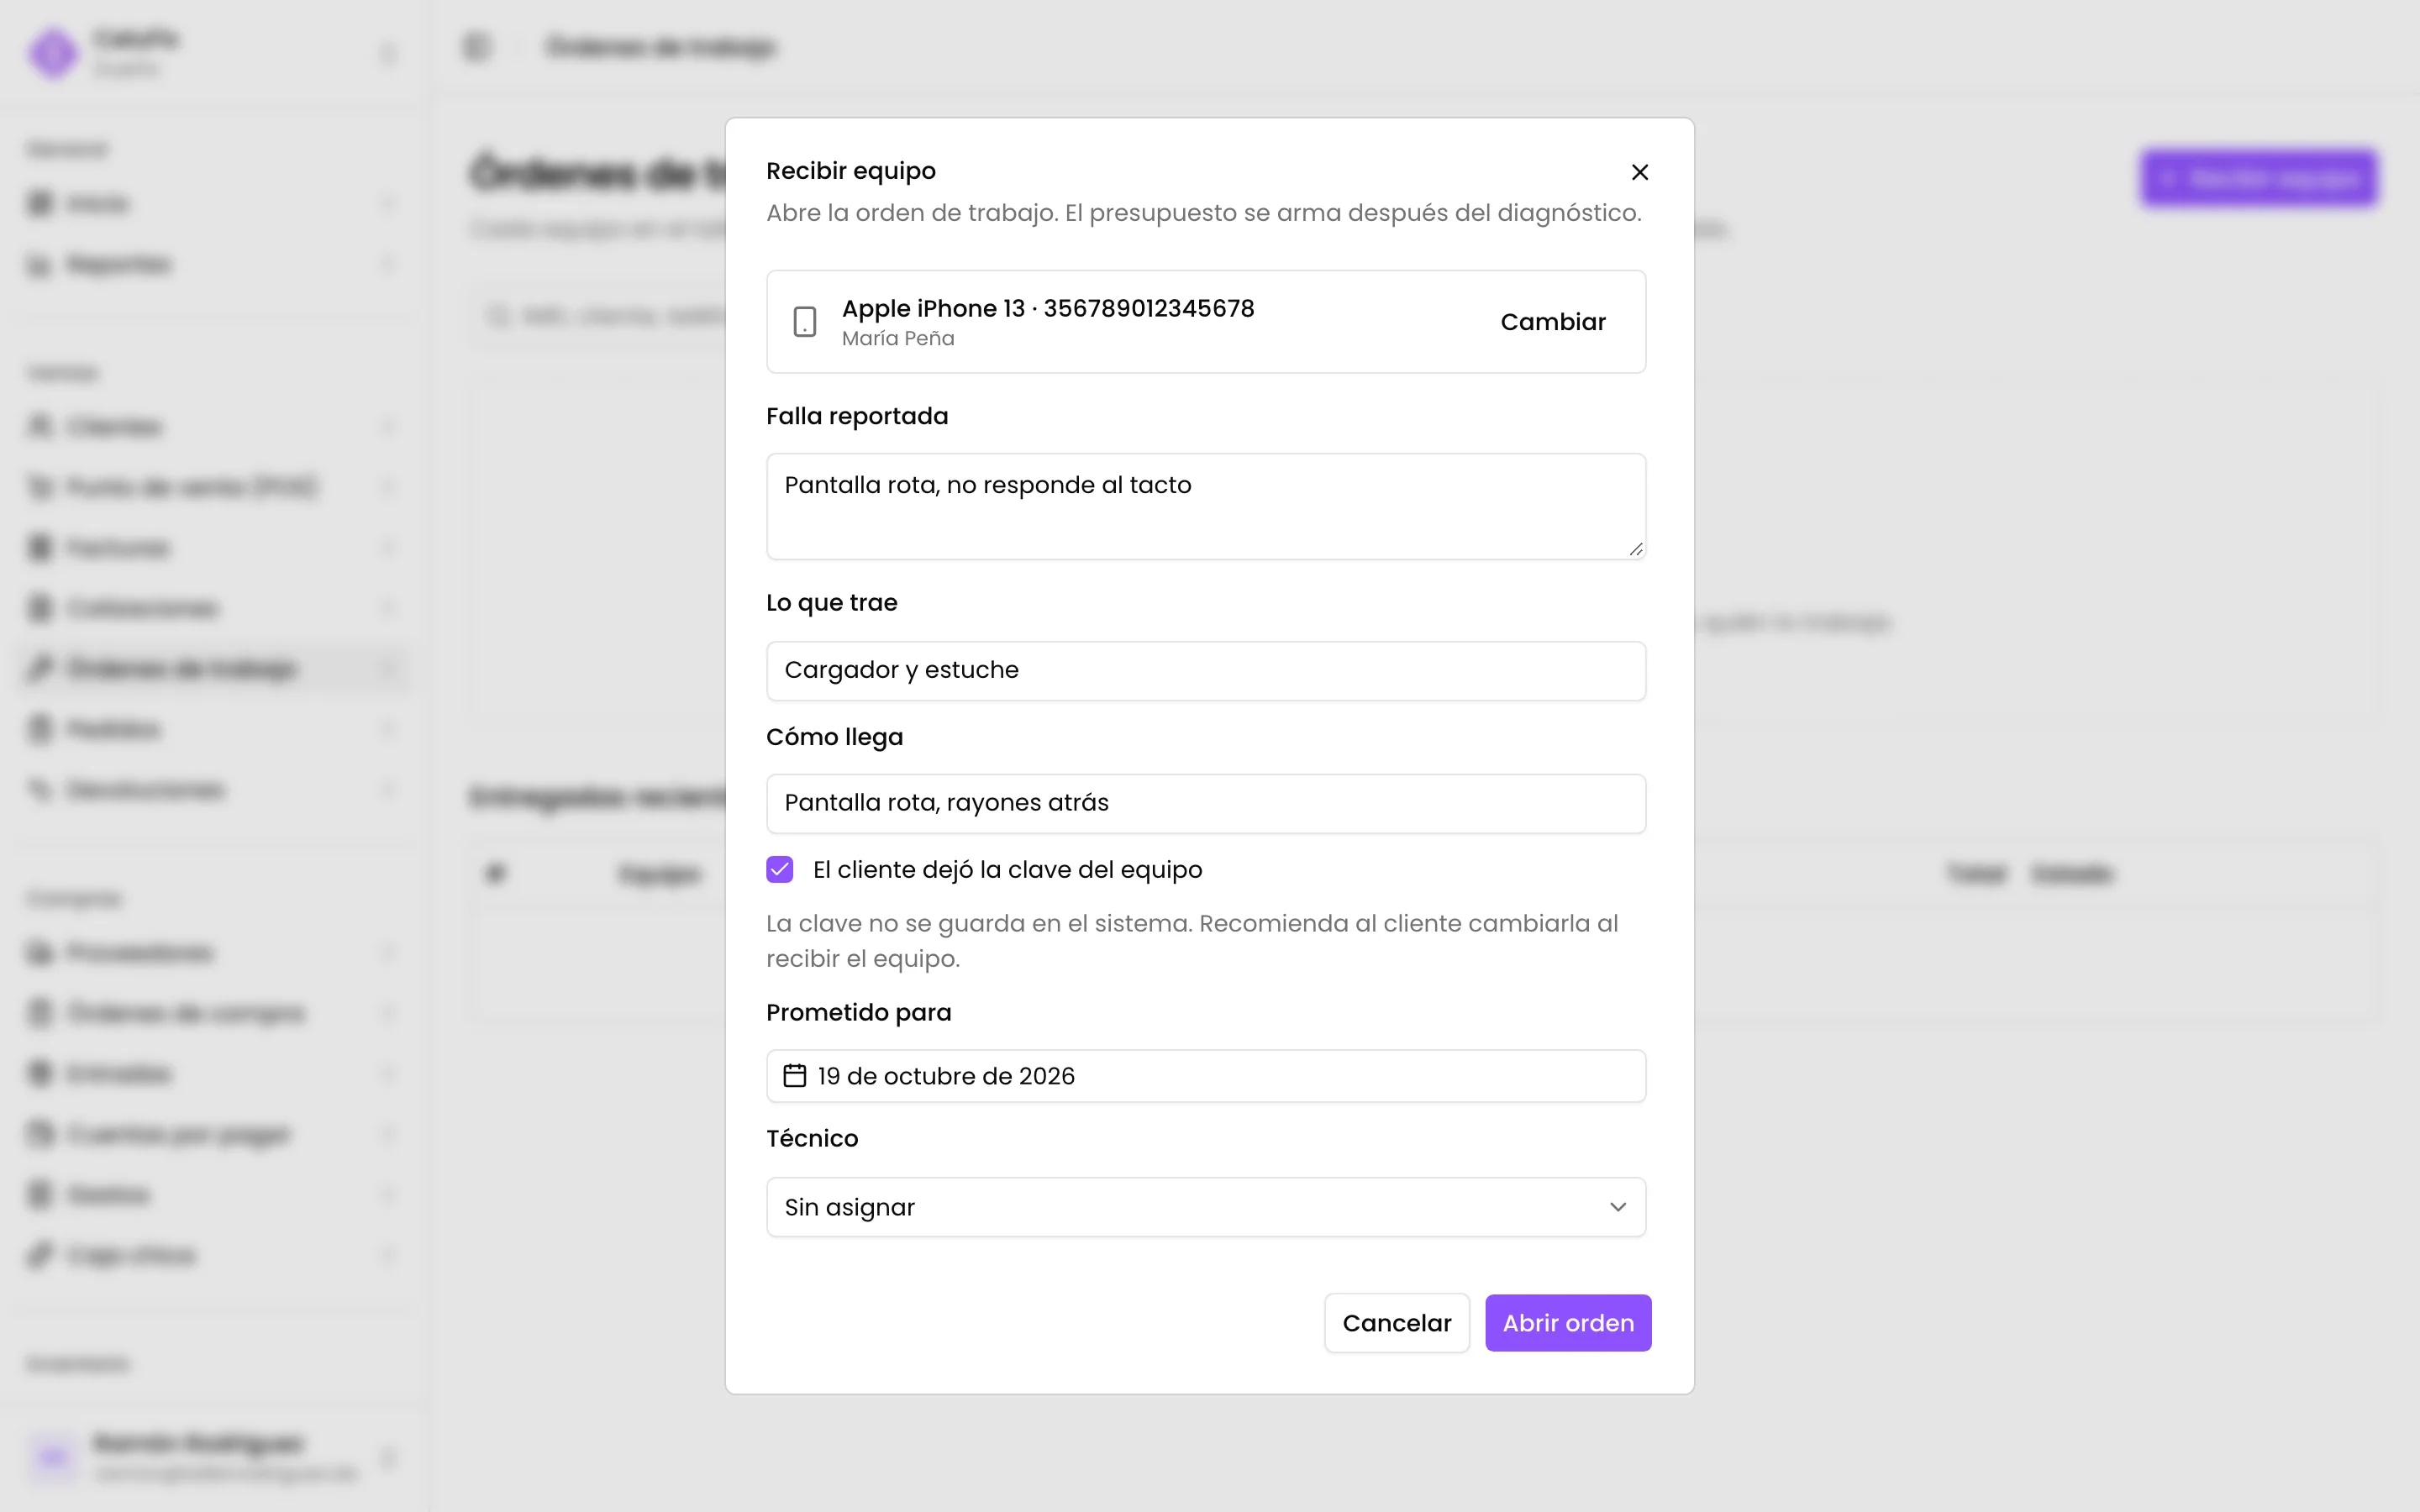
Task: Click the Lo que trae field
Action: (1206, 671)
